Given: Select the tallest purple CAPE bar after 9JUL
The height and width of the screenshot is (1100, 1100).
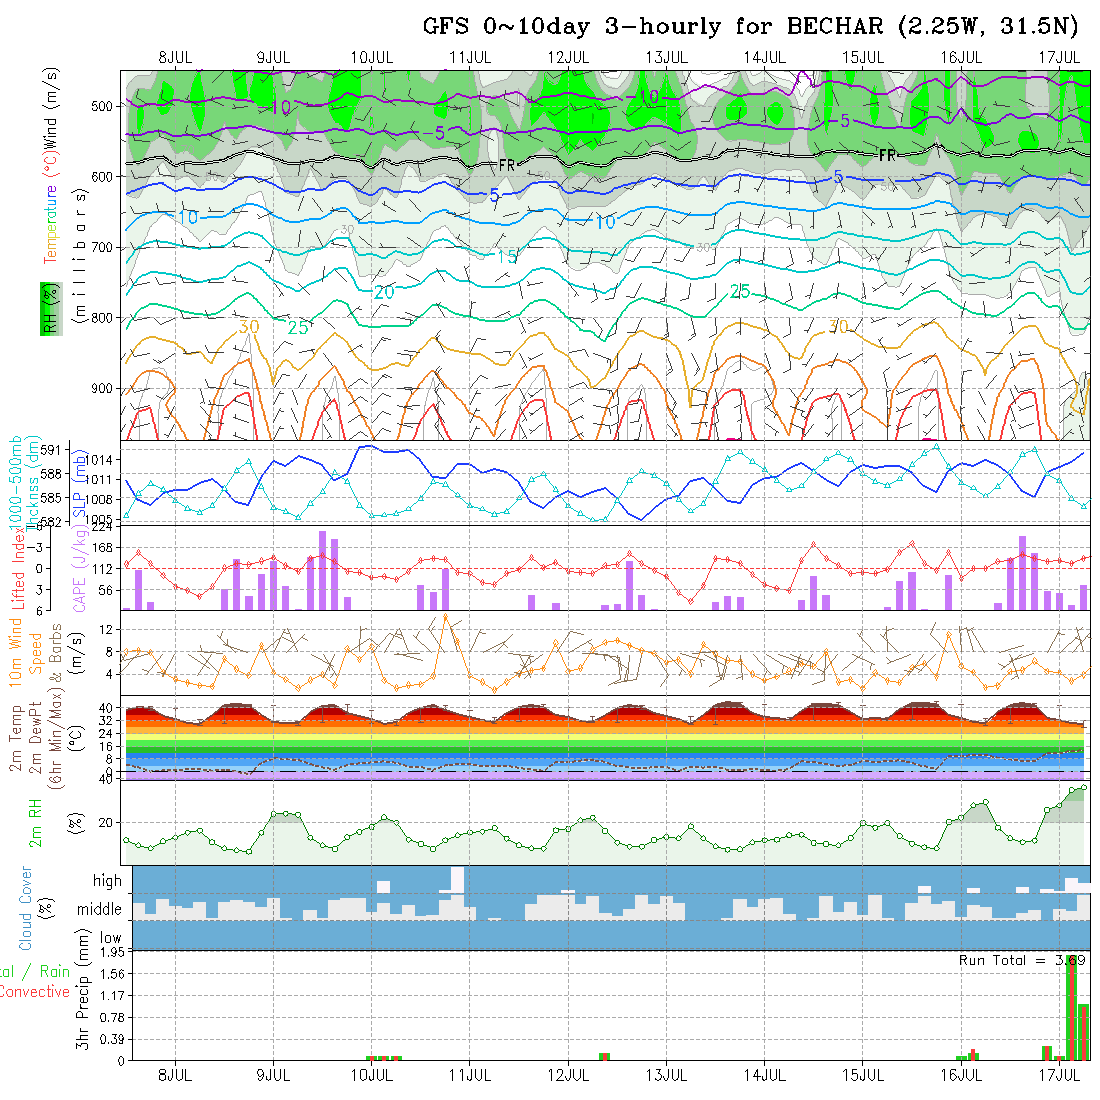Looking at the screenshot, I should coord(322,570).
